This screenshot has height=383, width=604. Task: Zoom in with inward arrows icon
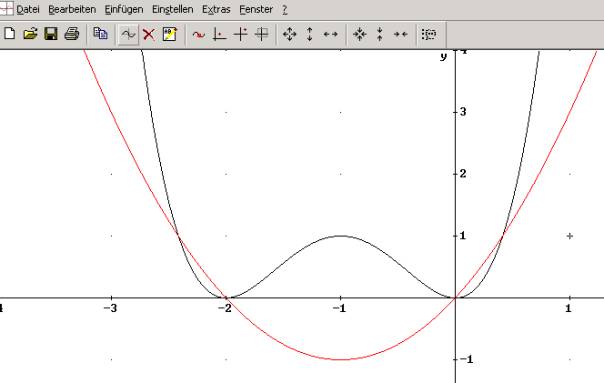(359, 34)
